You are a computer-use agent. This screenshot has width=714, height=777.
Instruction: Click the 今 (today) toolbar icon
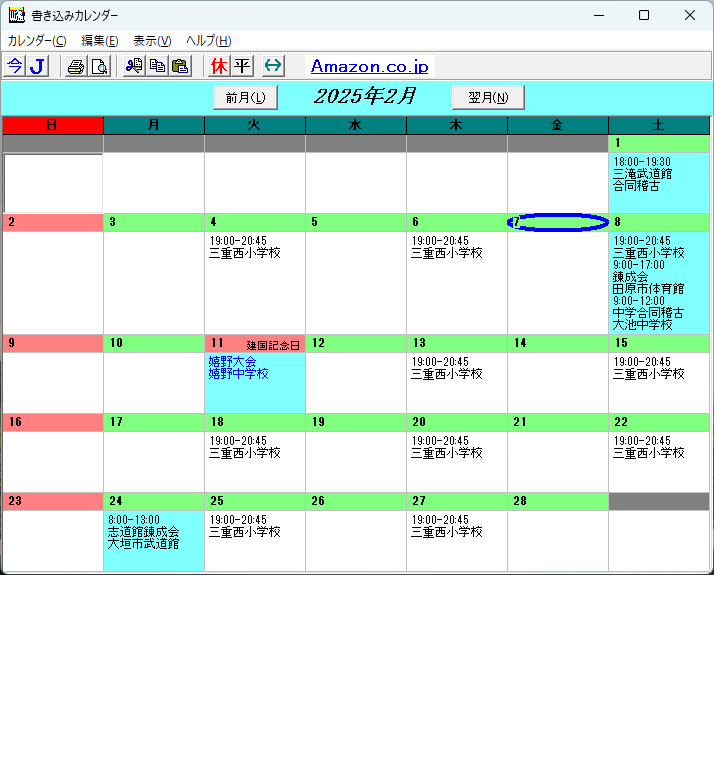click(14, 66)
